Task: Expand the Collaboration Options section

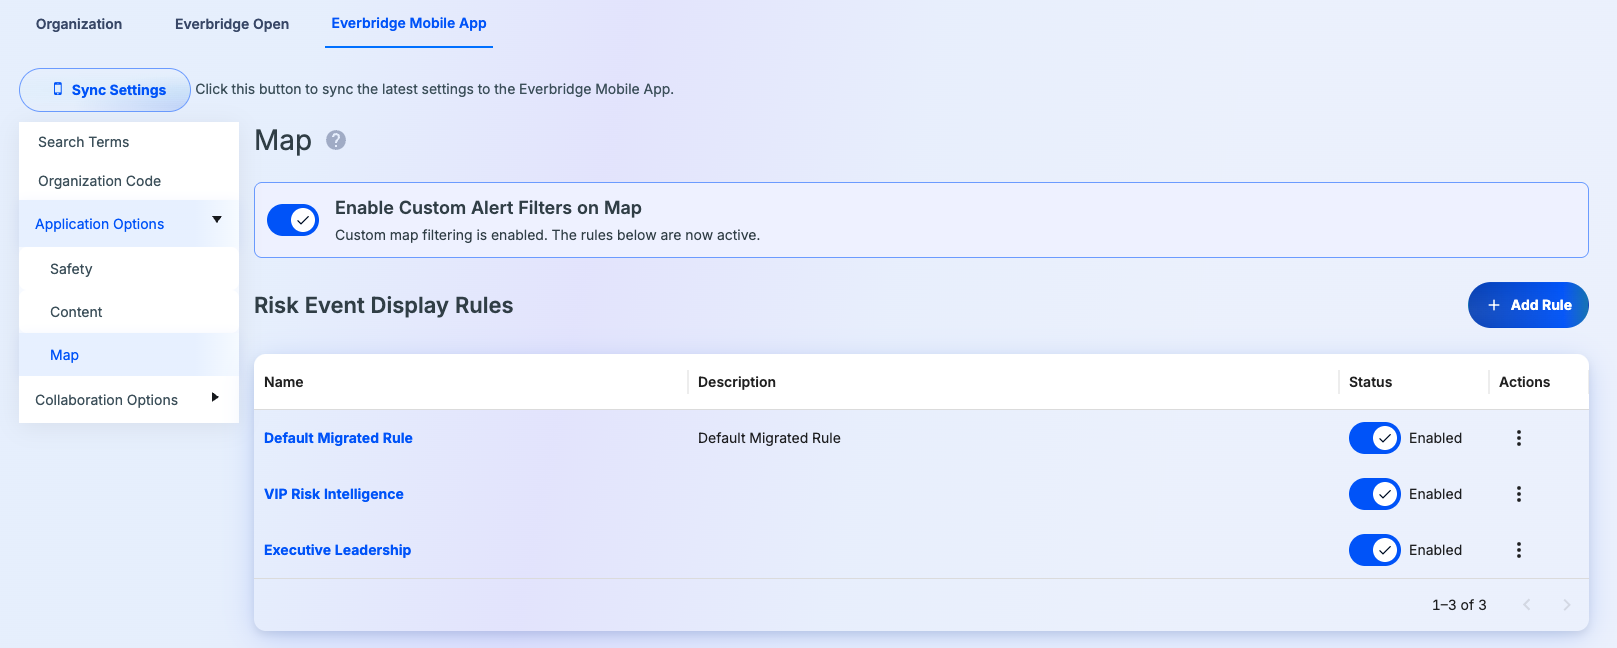Action: 215,398
